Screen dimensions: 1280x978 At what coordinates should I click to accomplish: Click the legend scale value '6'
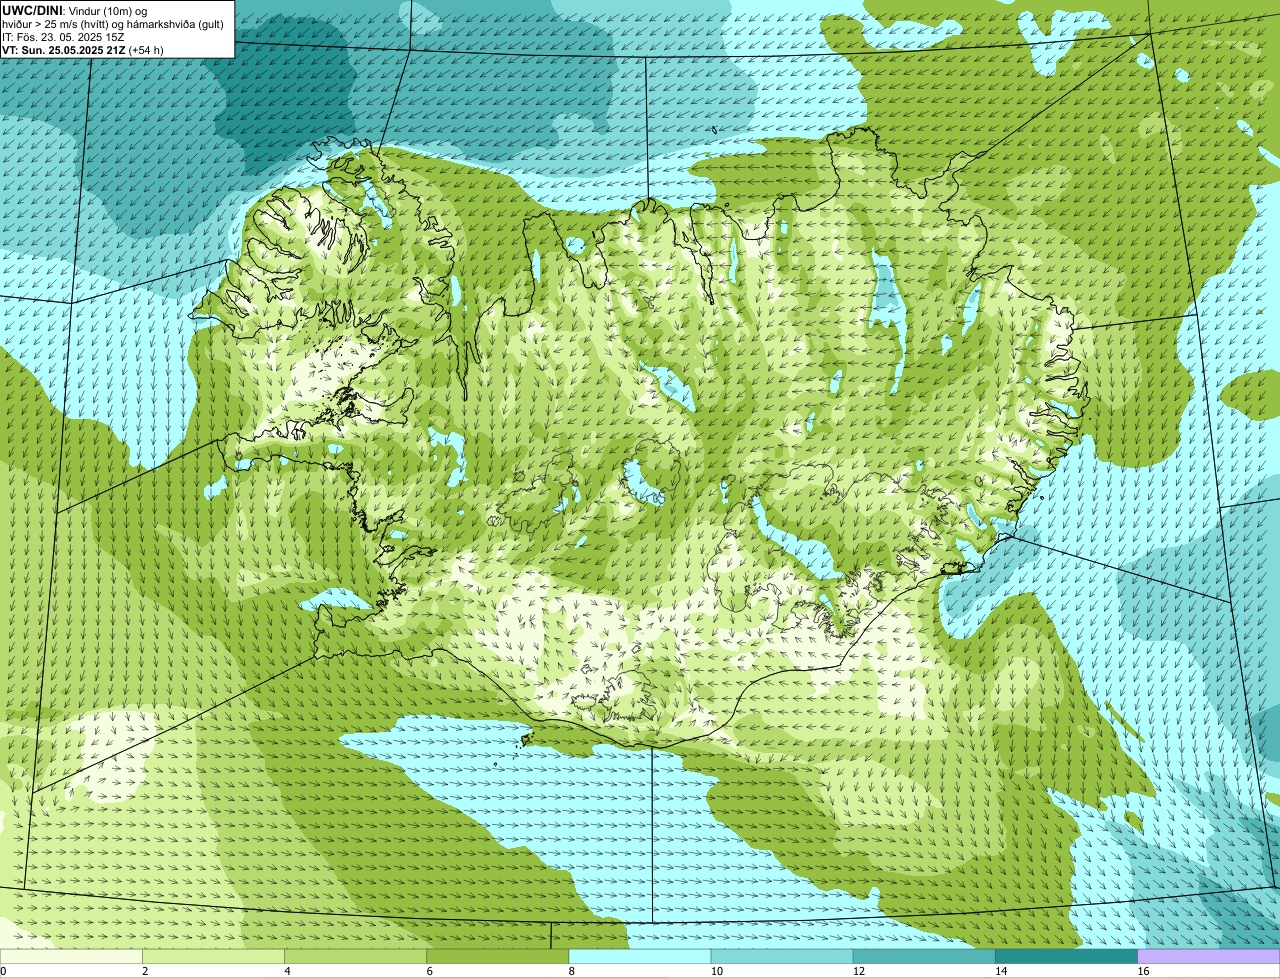(429, 971)
